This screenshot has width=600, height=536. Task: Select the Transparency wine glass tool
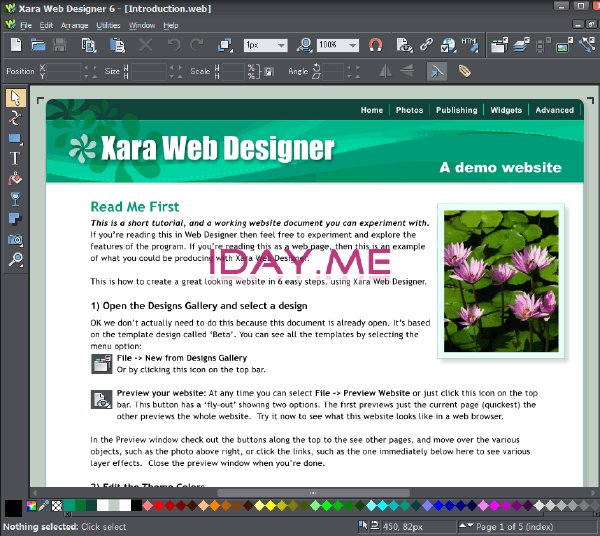pyautogui.click(x=15, y=199)
